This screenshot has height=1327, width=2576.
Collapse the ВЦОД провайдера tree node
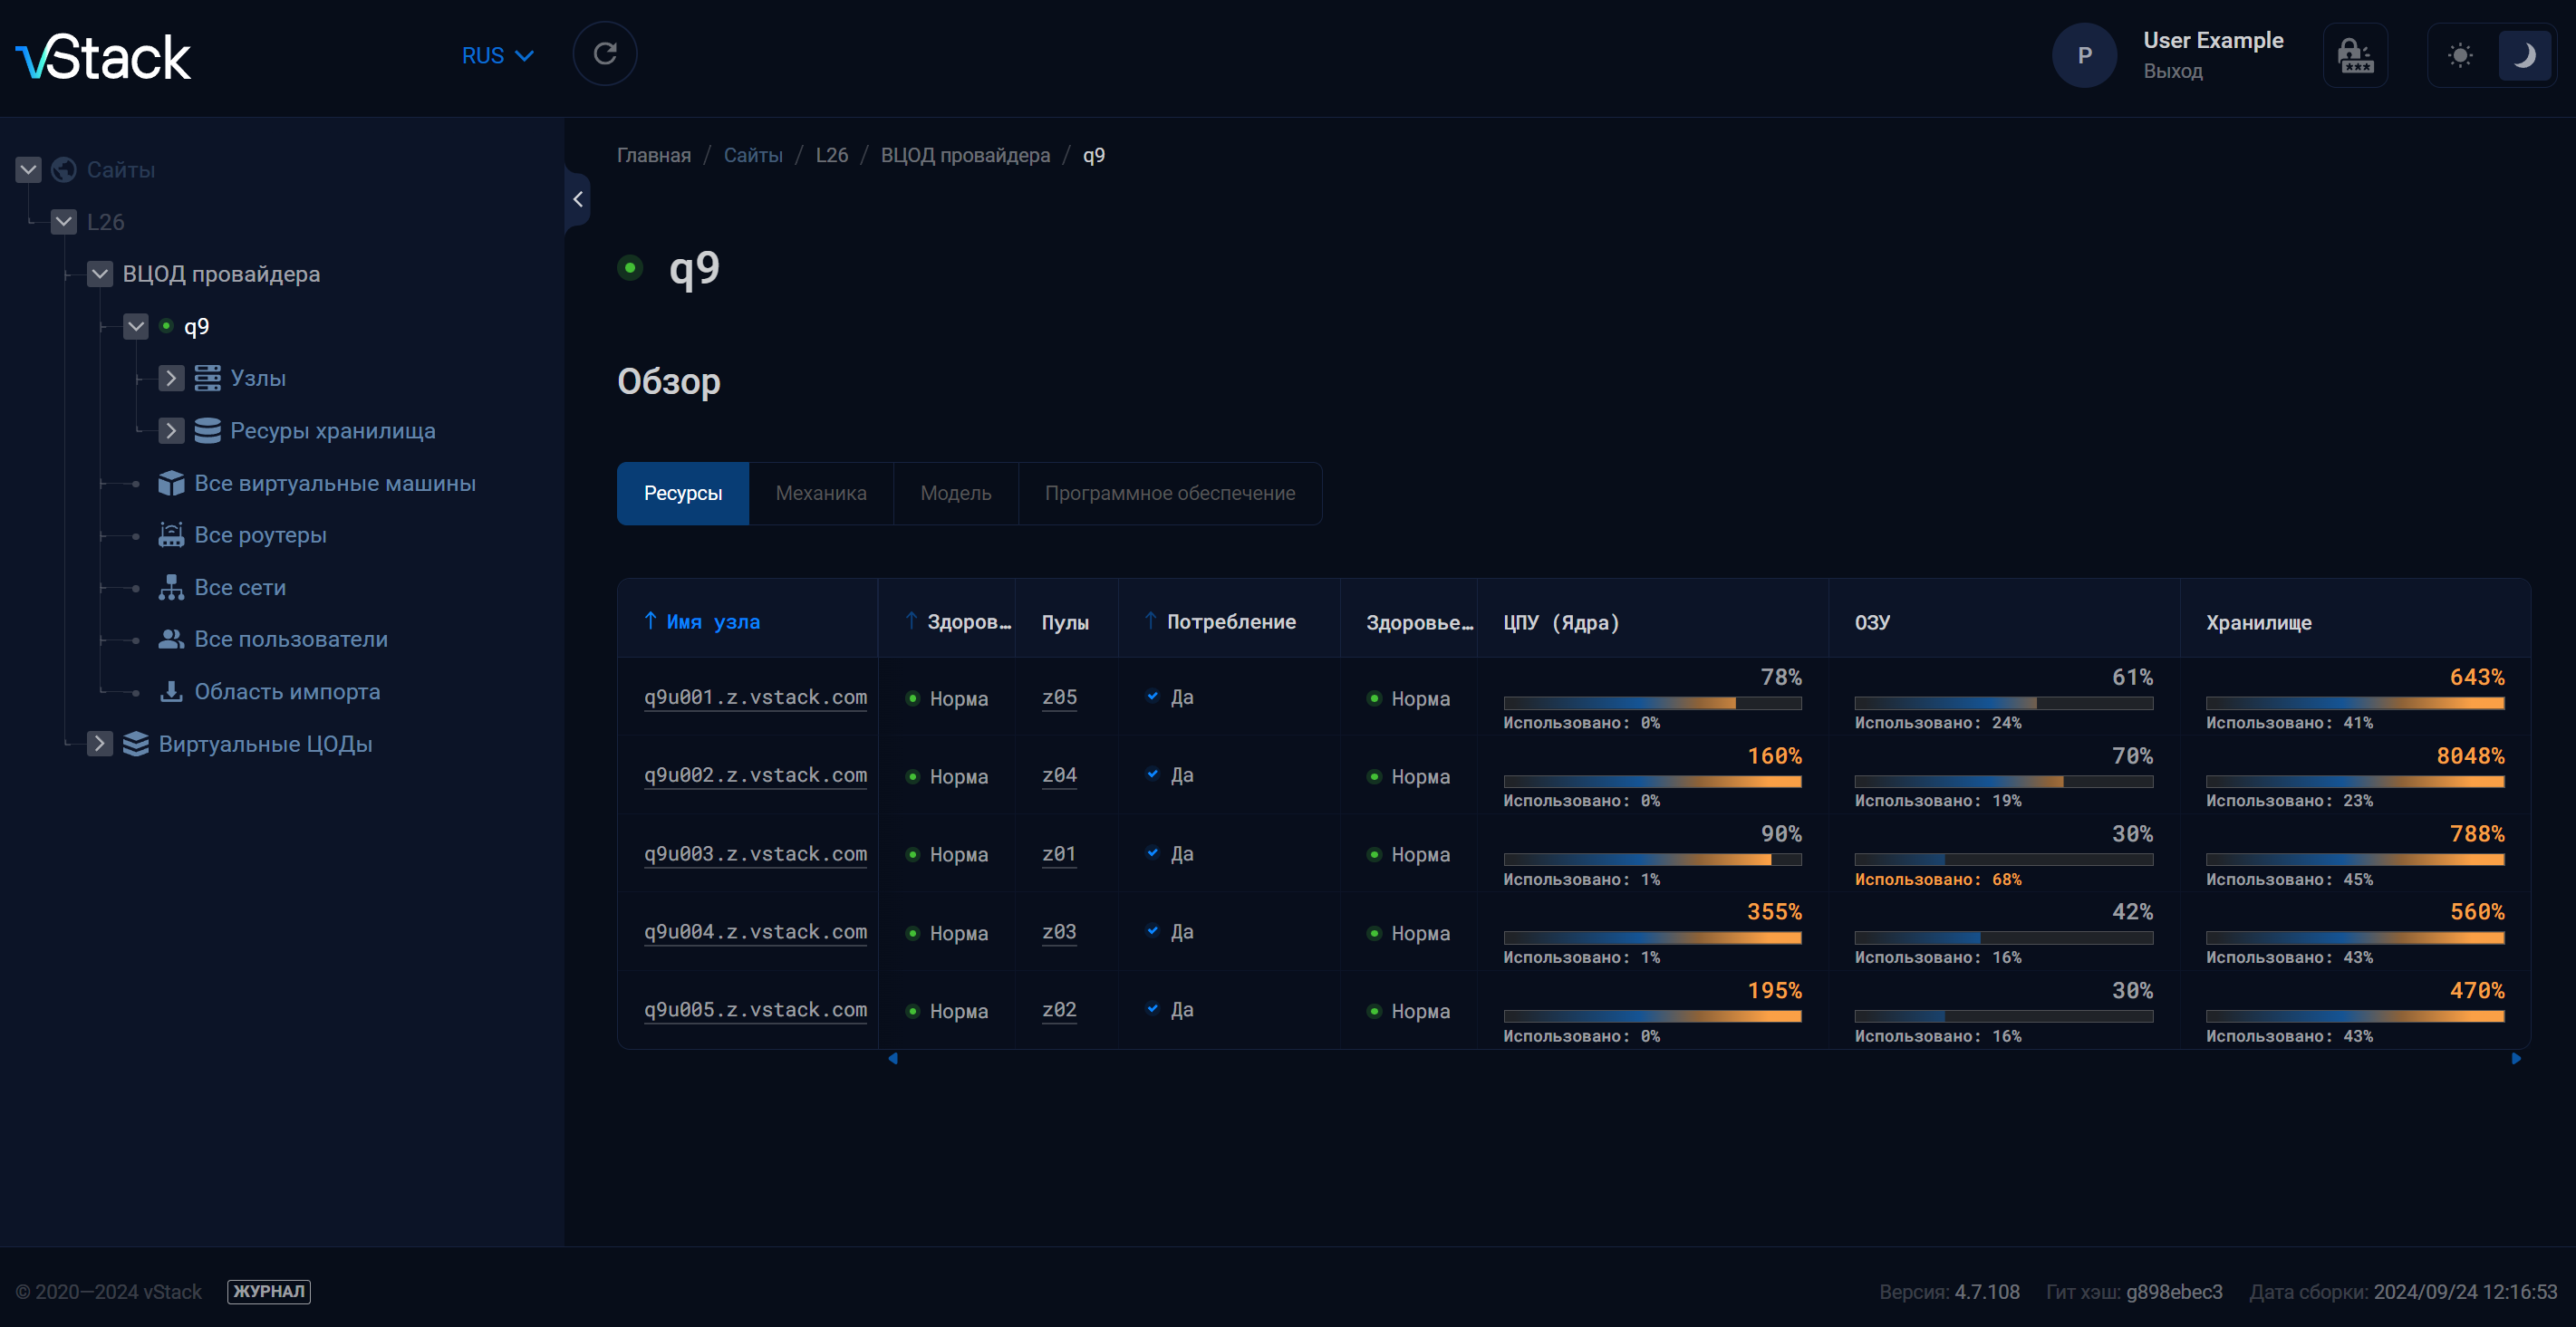[x=100, y=274]
